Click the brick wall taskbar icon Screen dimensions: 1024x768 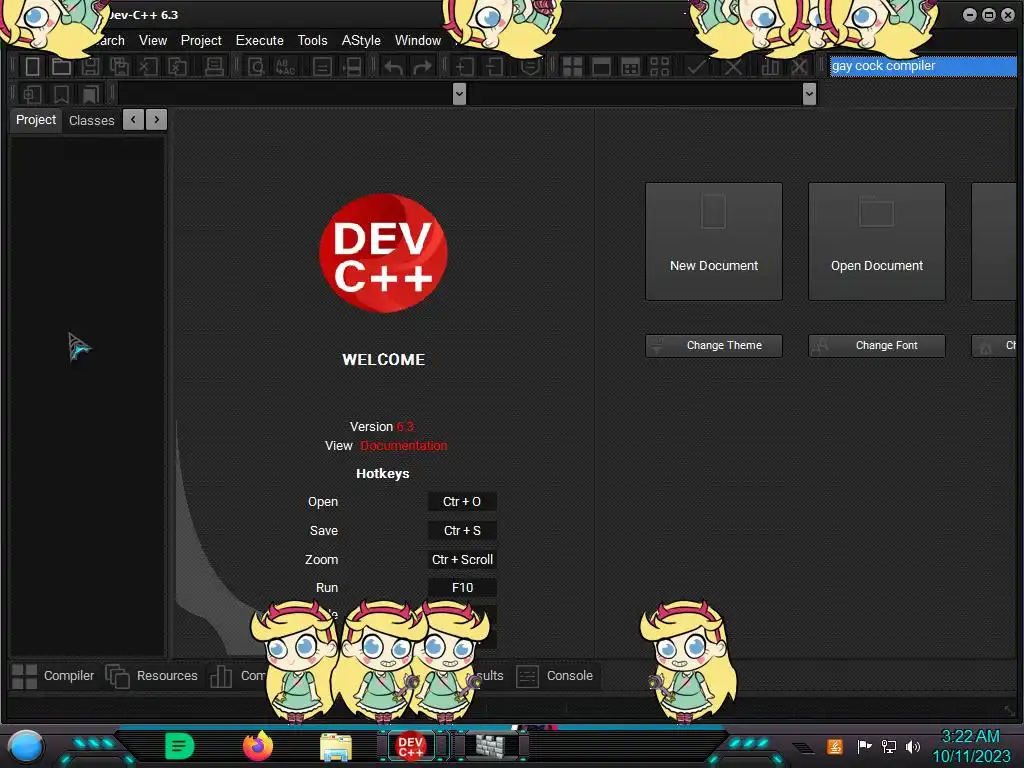[x=490, y=745]
